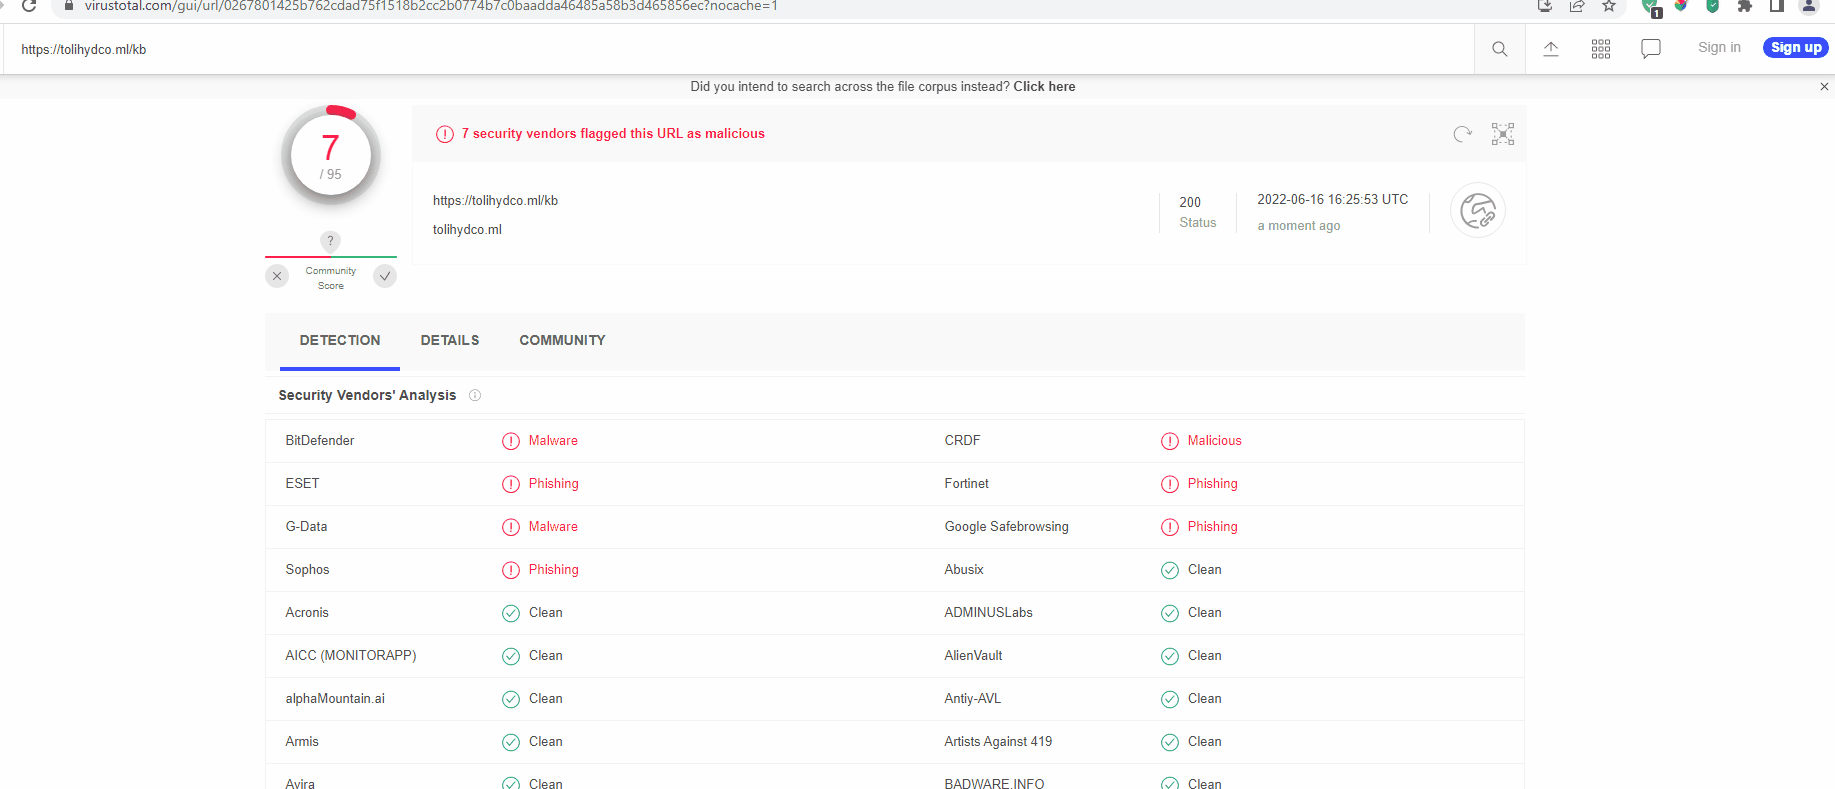Click the Antiy-AVL vendor name
The height and width of the screenshot is (789, 1835).
pos(972,699)
